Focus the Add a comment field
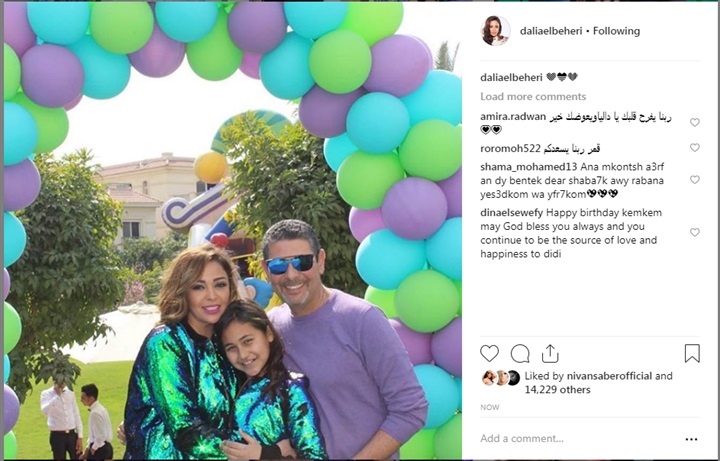720x461 pixels. pyautogui.click(x=579, y=439)
